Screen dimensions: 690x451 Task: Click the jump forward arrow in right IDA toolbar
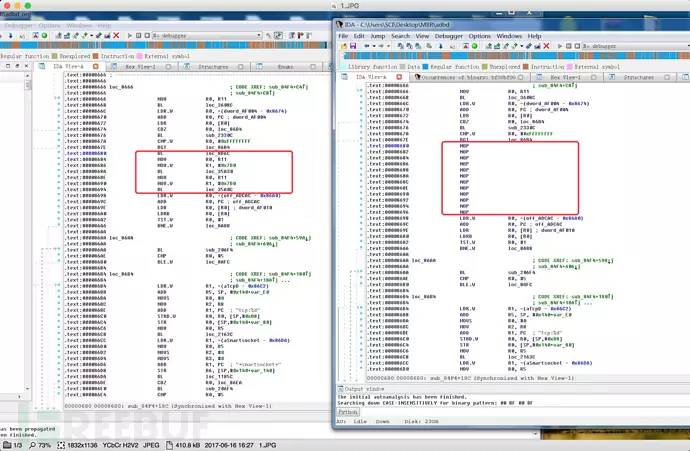click(381, 46)
